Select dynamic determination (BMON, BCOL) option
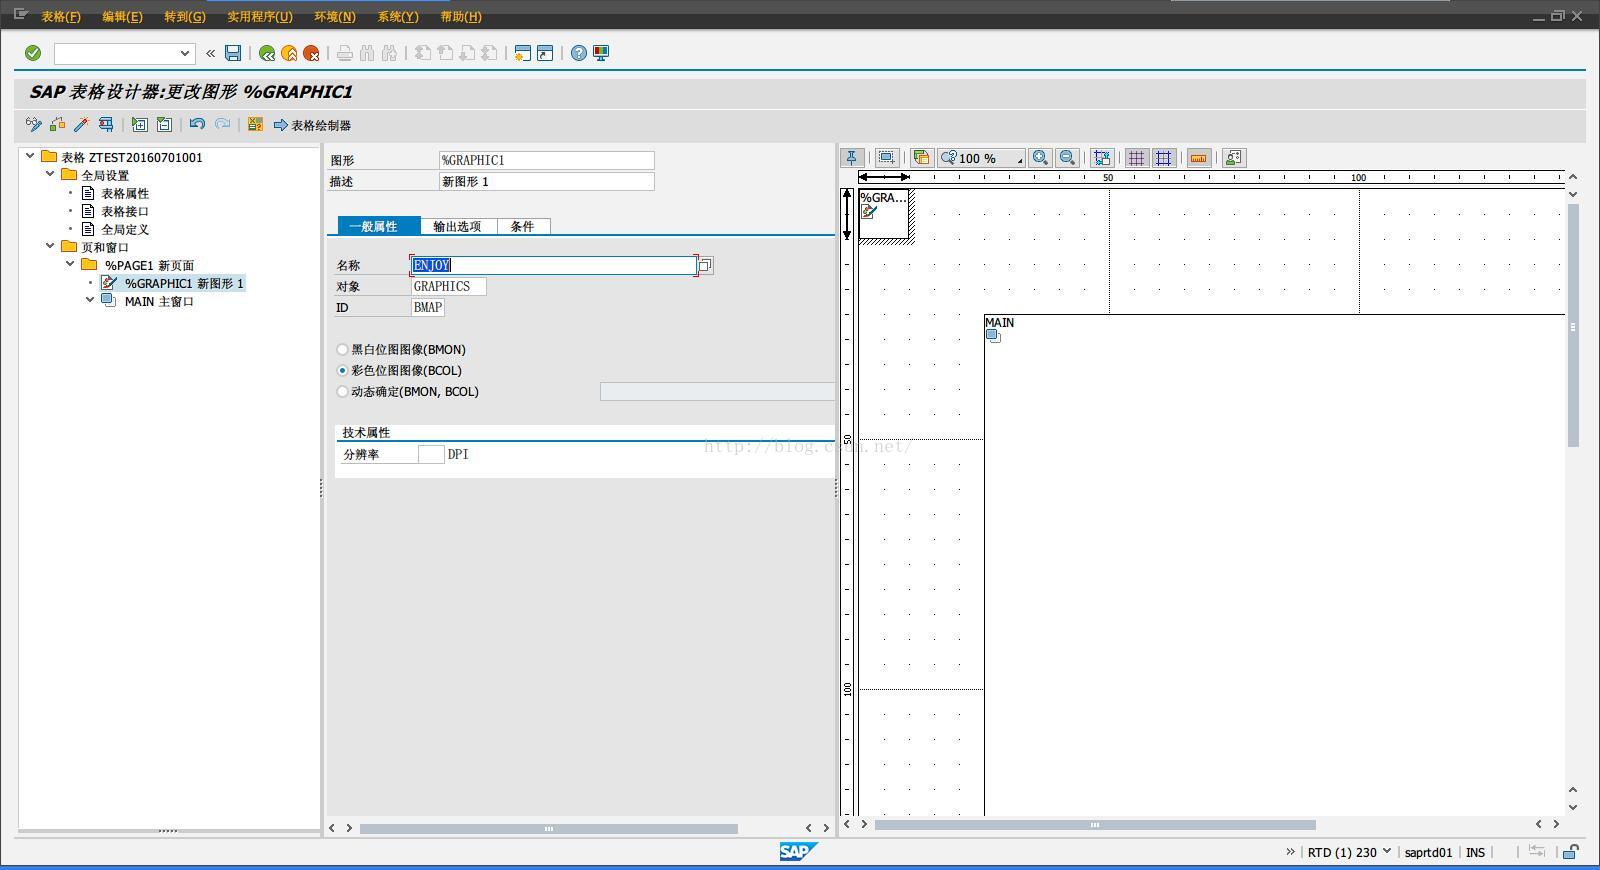The image size is (1600, 870). click(343, 392)
